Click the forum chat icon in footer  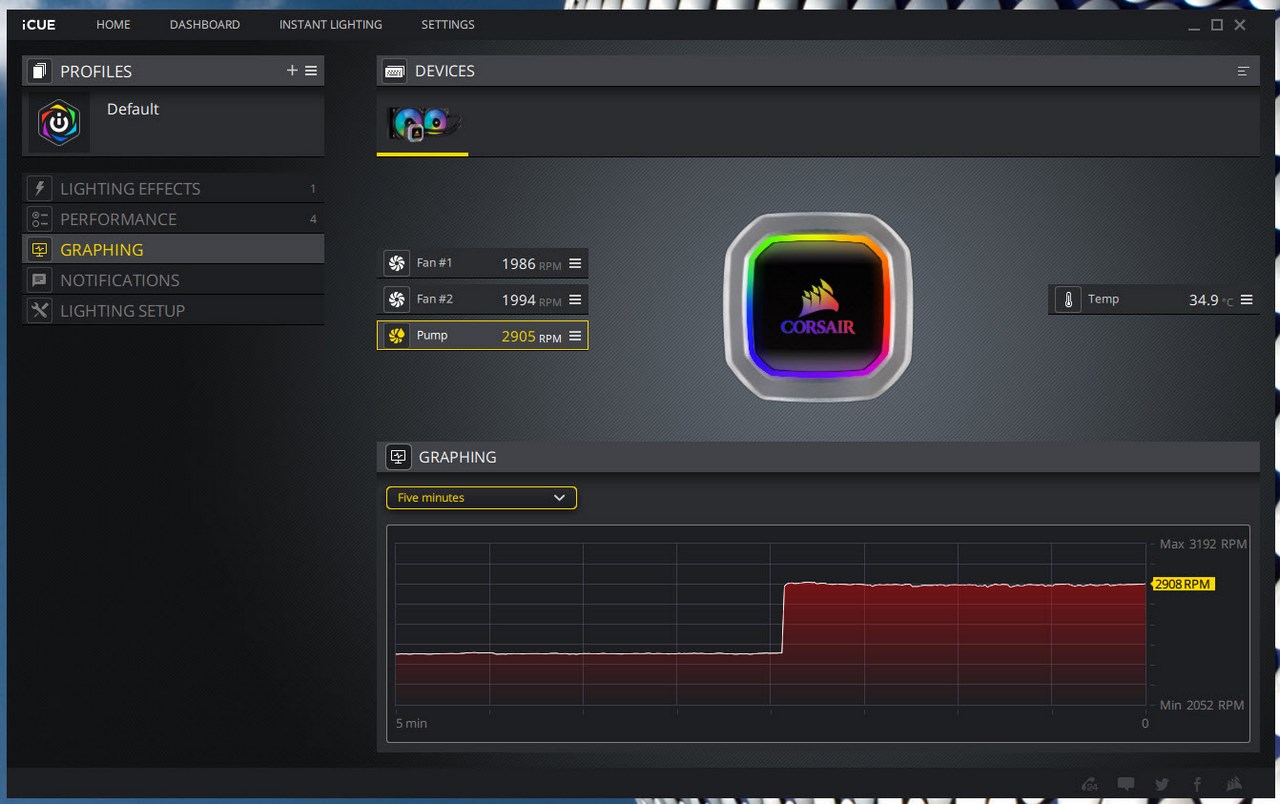pyautogui.click(x=1126, y=785)
